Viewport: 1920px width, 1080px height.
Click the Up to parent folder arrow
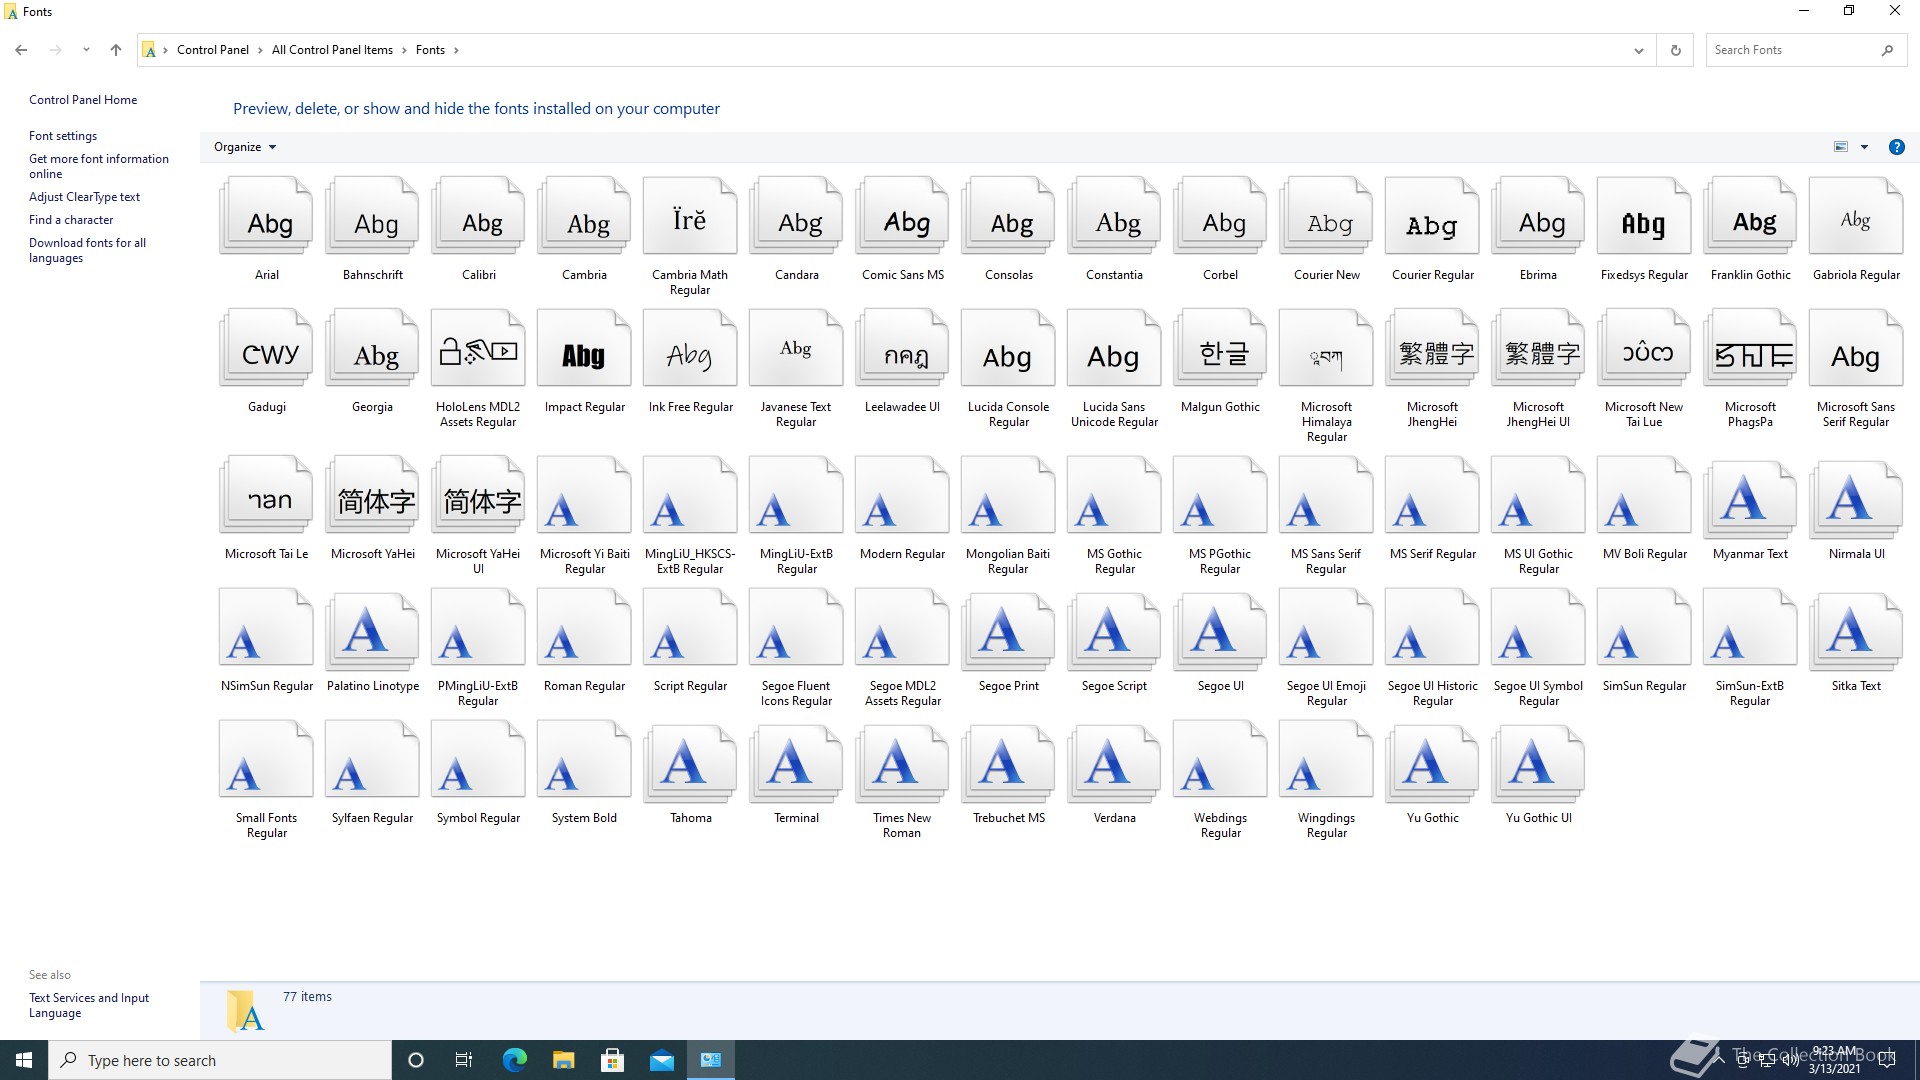pos(116,50)
